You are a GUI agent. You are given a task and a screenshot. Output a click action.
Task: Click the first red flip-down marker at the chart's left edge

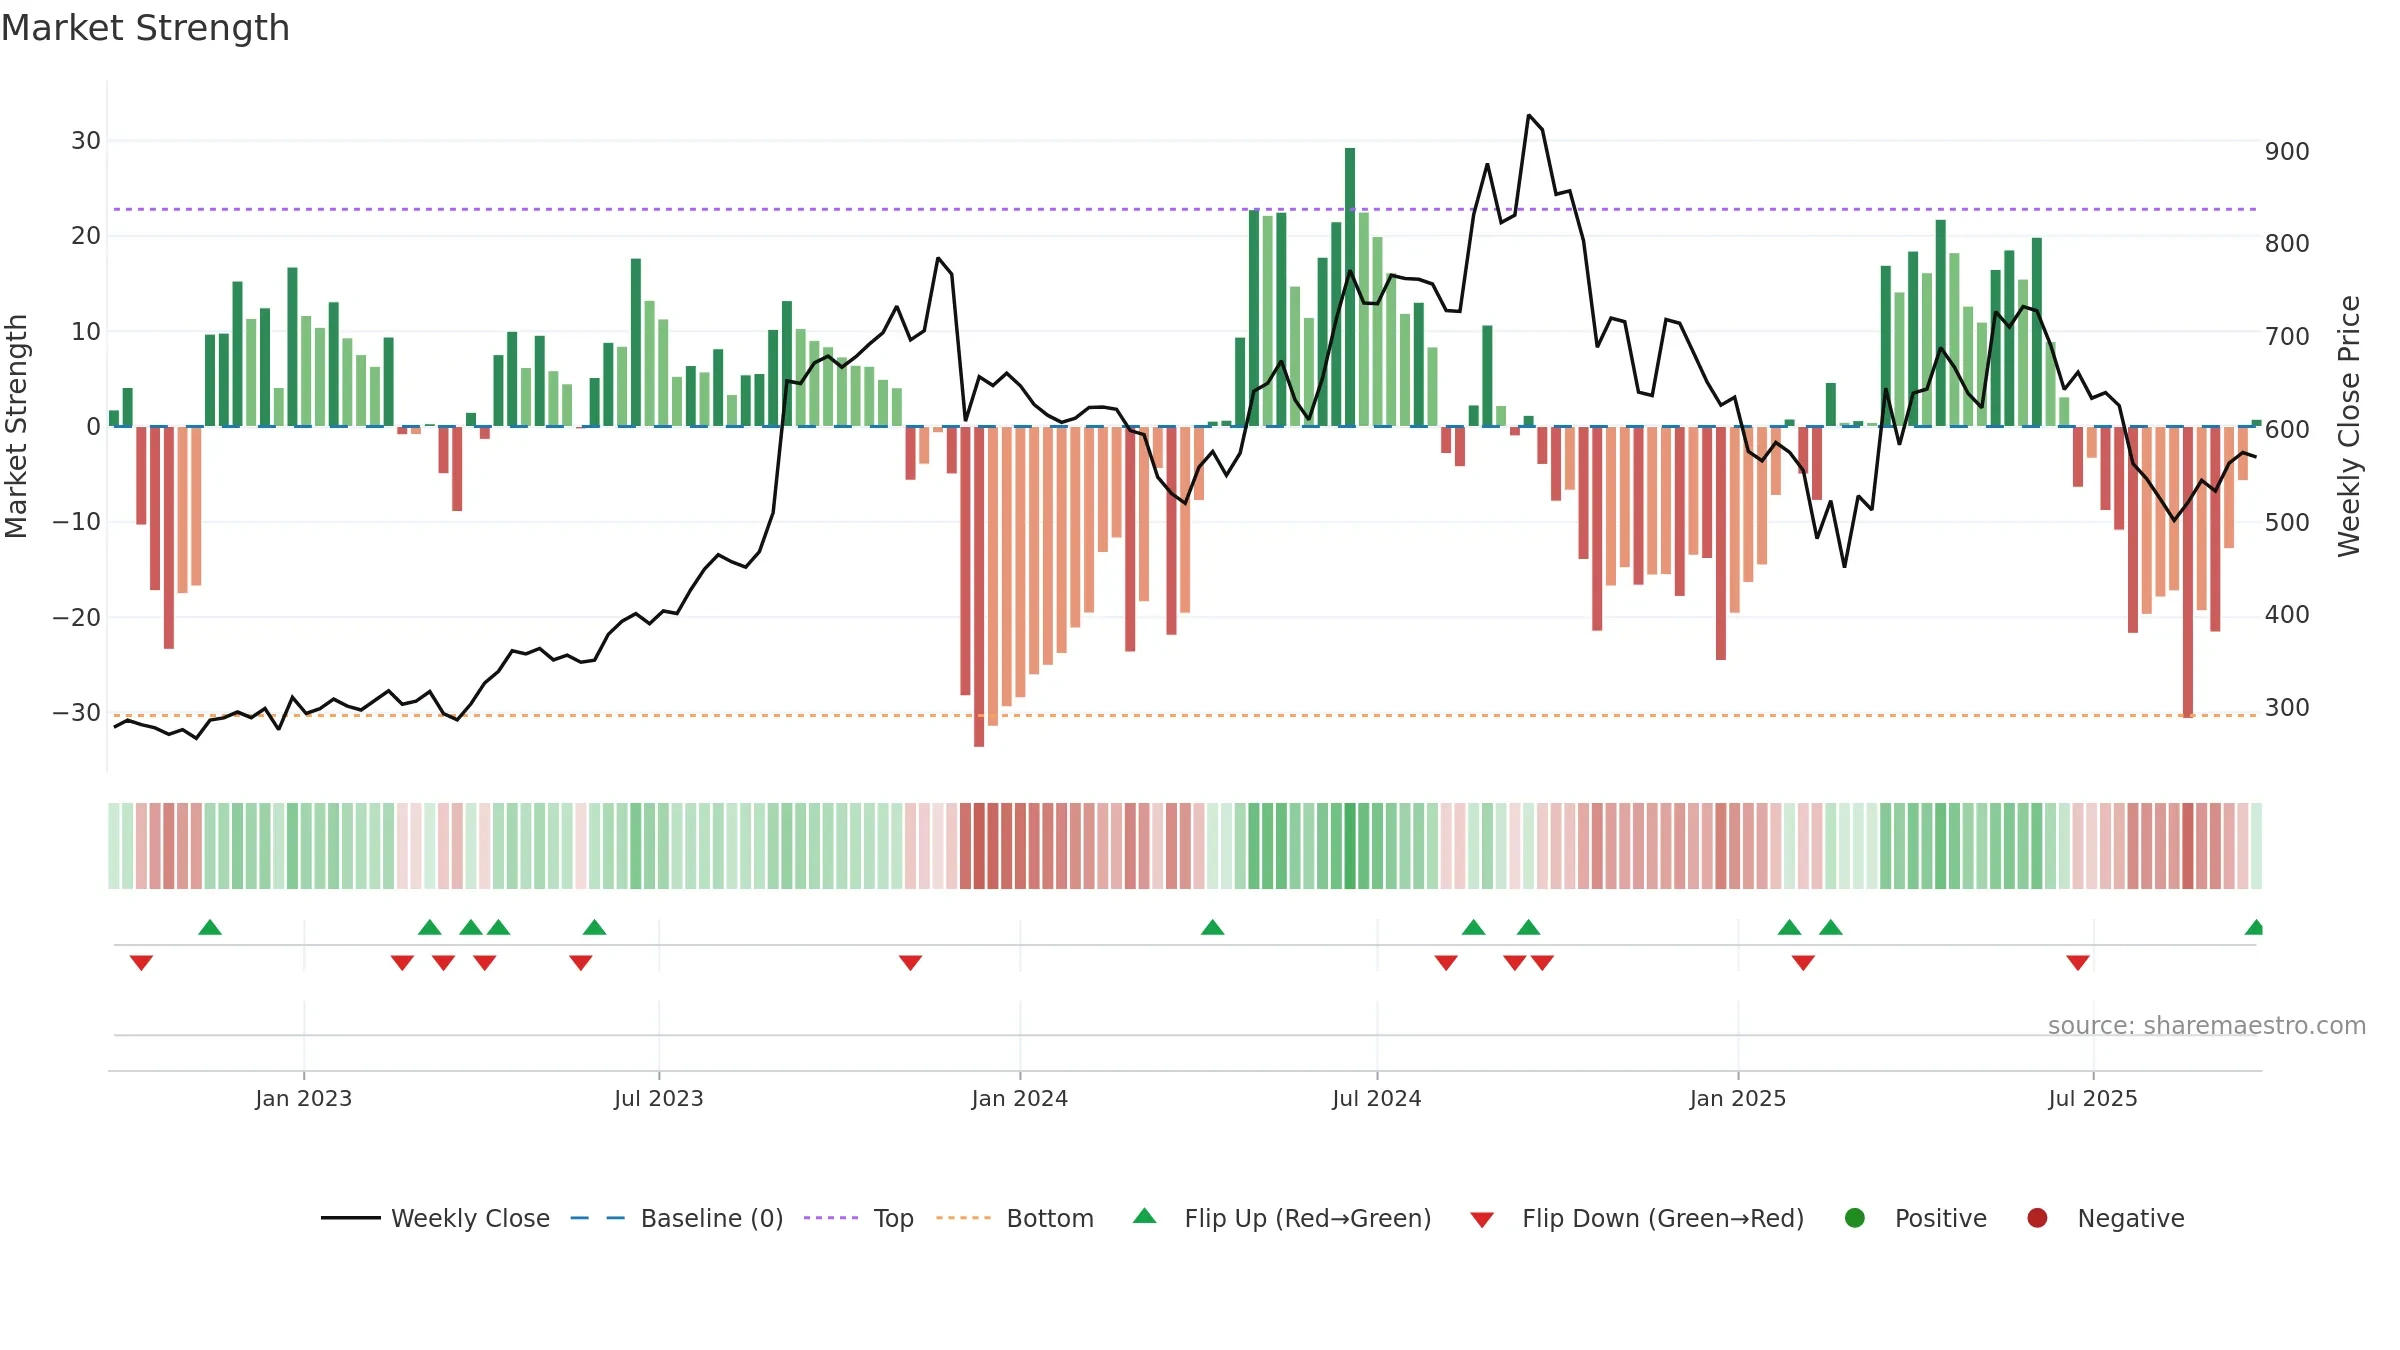click(141, 963)
